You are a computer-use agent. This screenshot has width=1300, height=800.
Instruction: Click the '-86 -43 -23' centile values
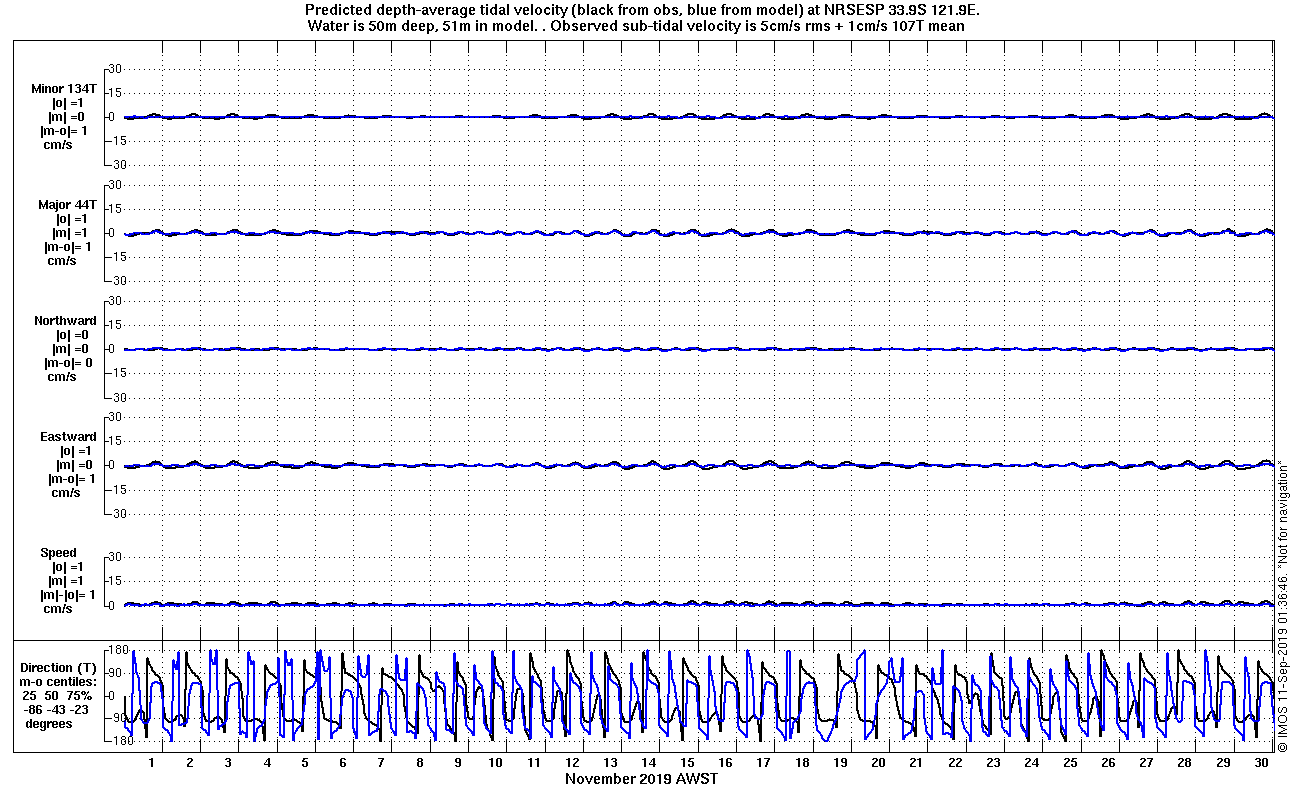58,709
